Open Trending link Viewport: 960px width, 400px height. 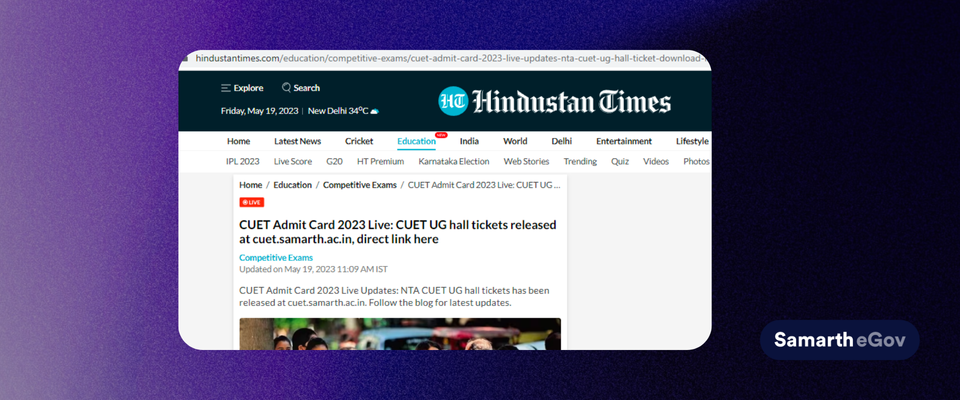click(580, 162)
